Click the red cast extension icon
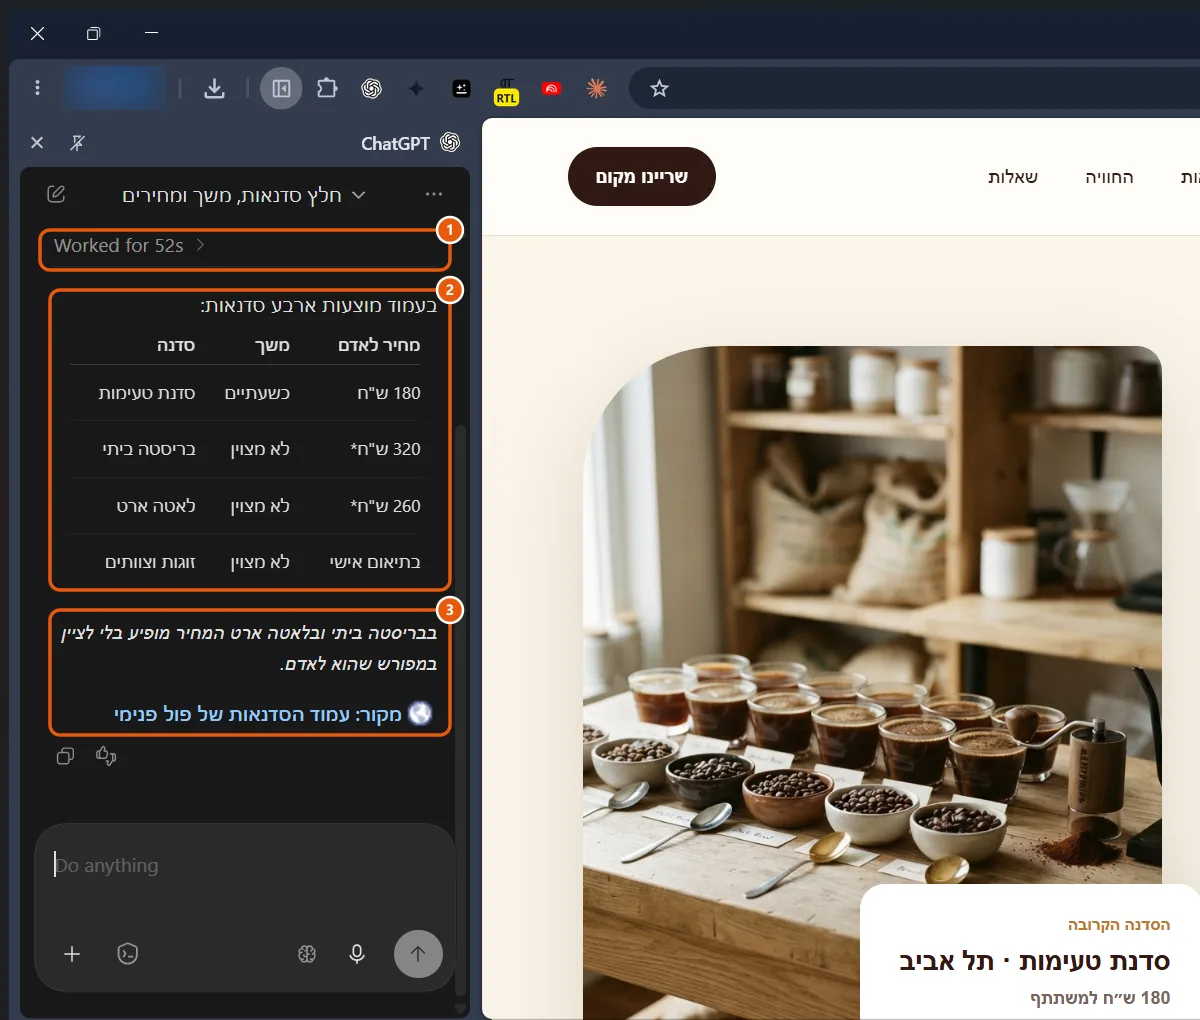1200x1020 pixels. tap(551, 89)
